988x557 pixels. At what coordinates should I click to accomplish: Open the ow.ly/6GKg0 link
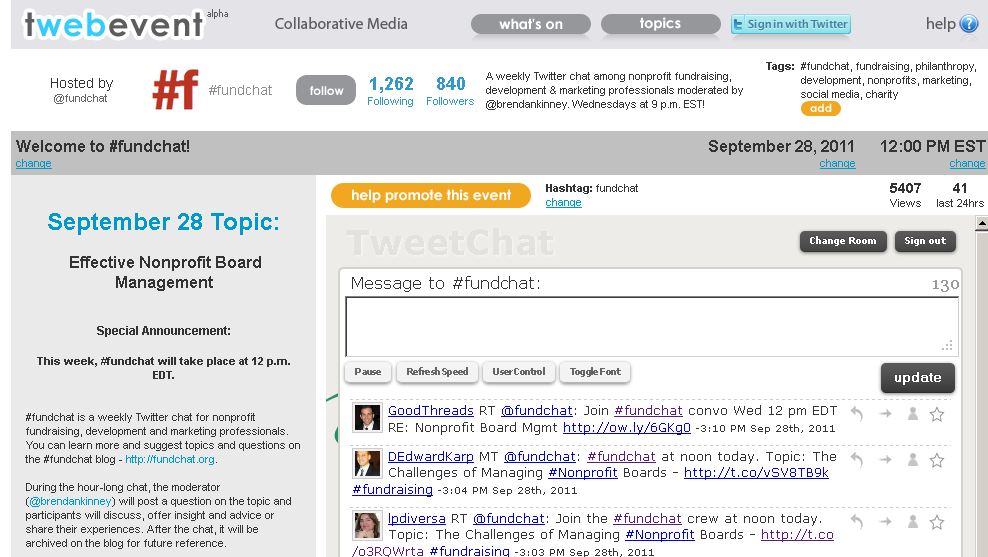[626, 428]
